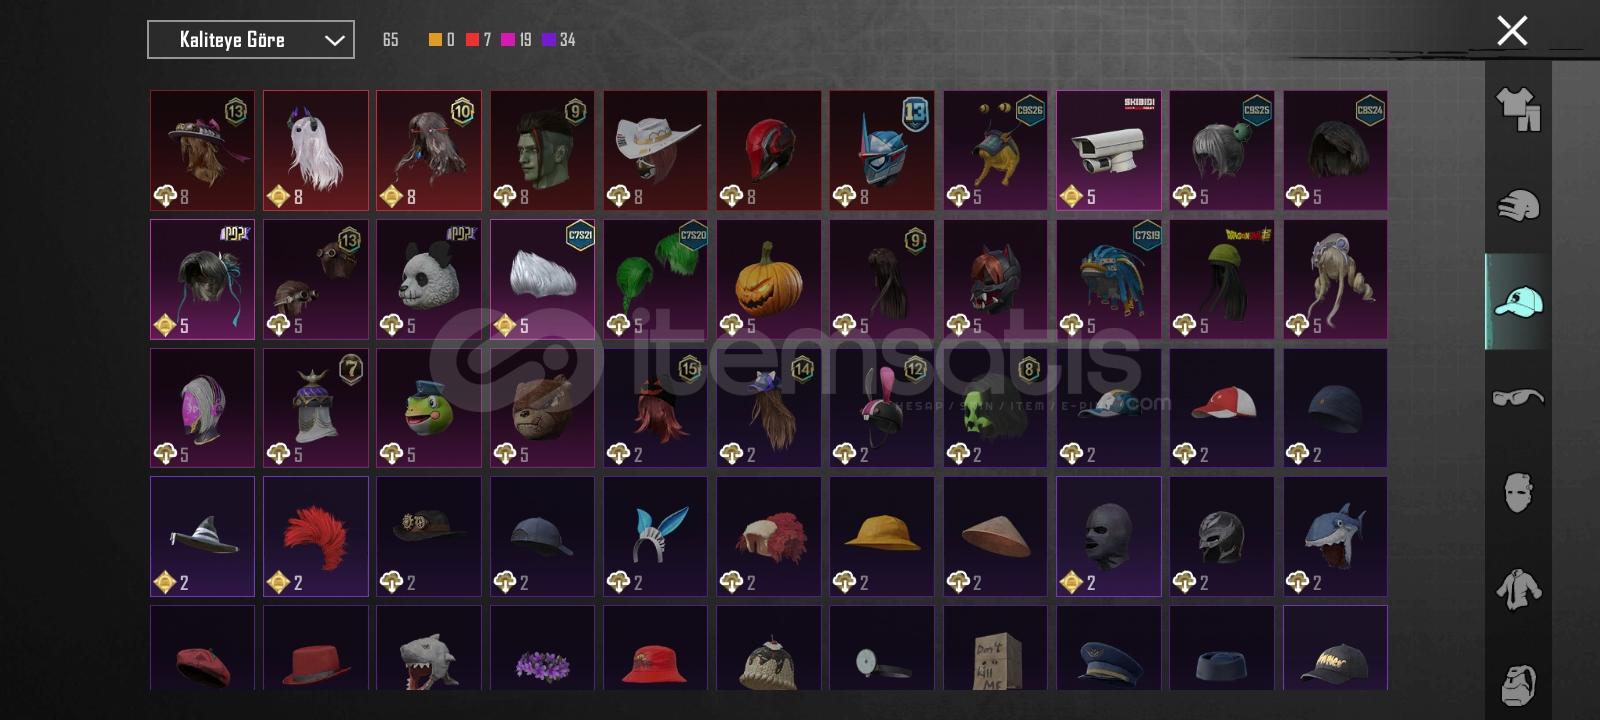The width and height of the screenshot is (1600, 720).
Task: Select the yellow bucket hat item
Action: (x=881, y=536)
